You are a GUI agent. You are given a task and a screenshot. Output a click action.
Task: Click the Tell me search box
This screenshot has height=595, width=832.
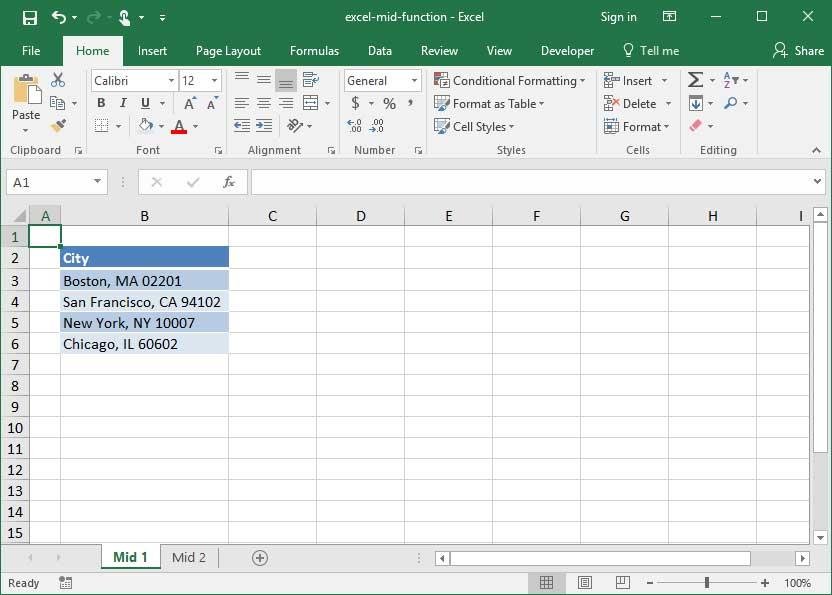(651, 51)
